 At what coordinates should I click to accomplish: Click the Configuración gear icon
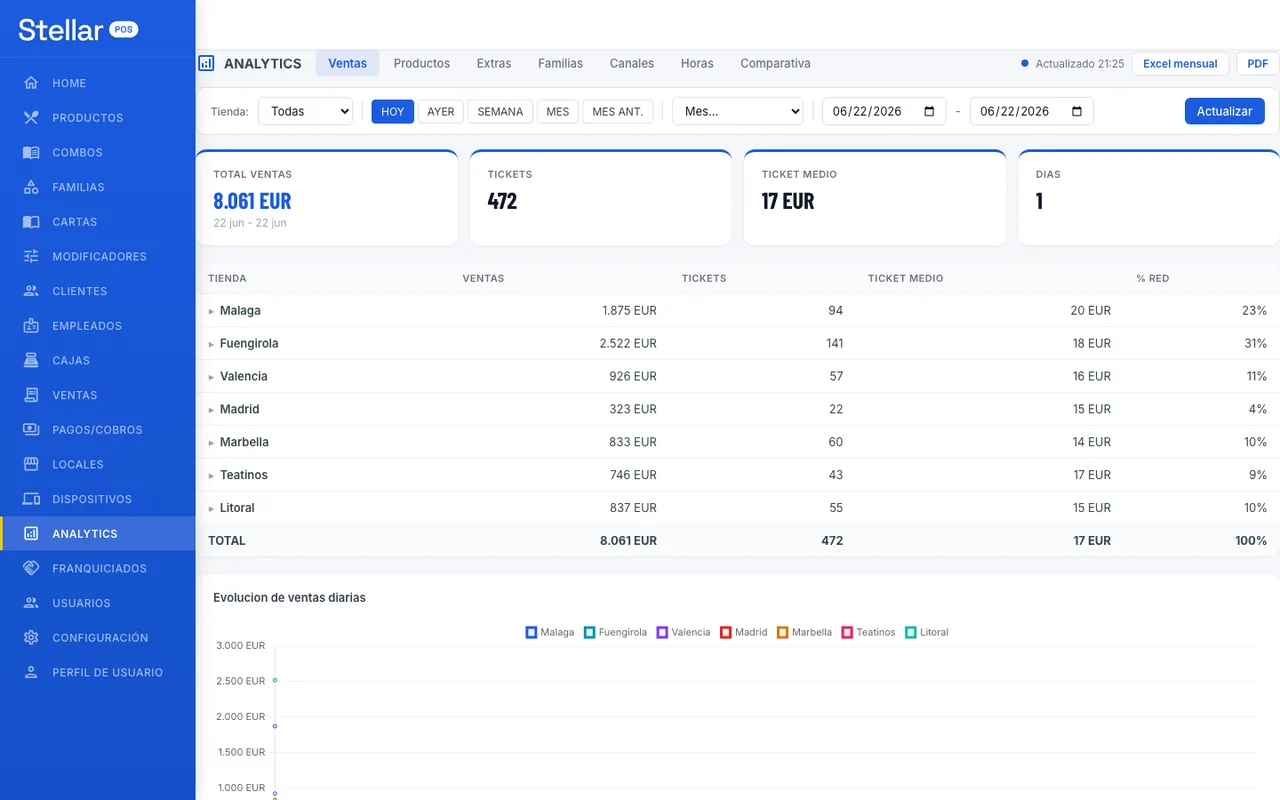(x=31, y=638)
